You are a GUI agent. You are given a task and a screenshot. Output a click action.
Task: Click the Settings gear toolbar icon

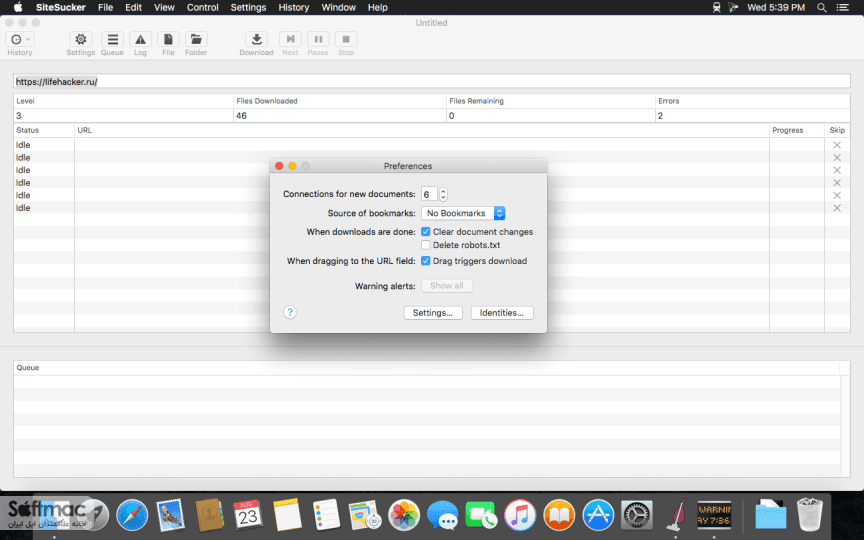pos(80,39)
